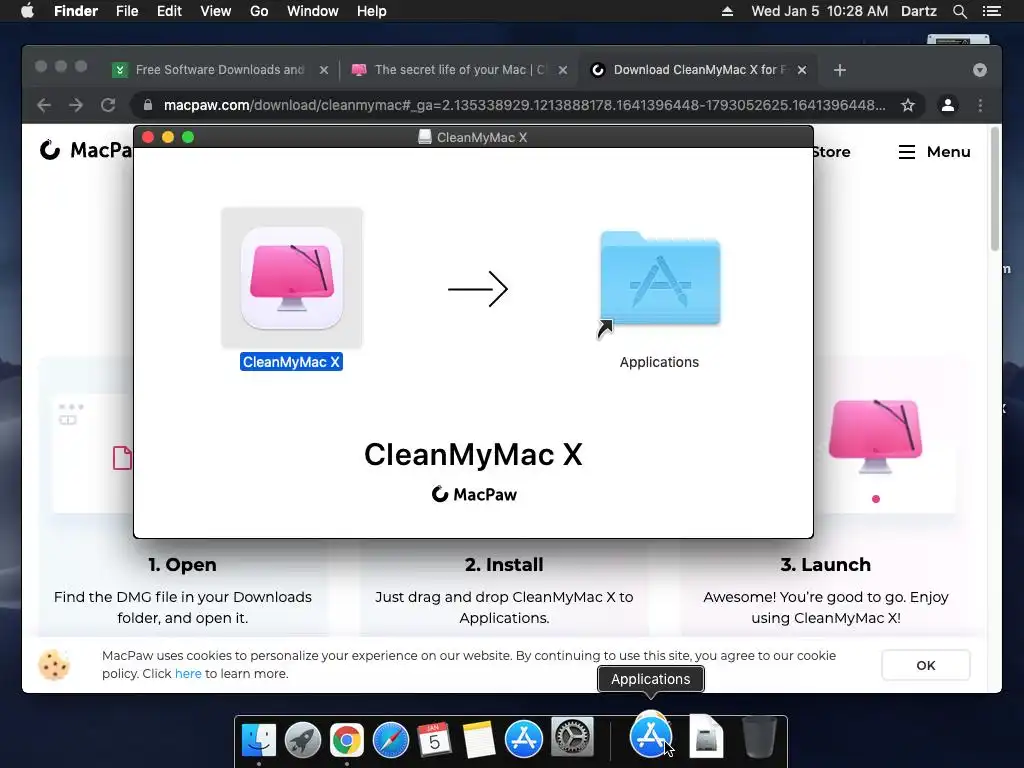This screenshot has height=768, width=1024.
Task: Click the Applications folder in Dock
Action: pyautogui.click(x=650, y=735)
